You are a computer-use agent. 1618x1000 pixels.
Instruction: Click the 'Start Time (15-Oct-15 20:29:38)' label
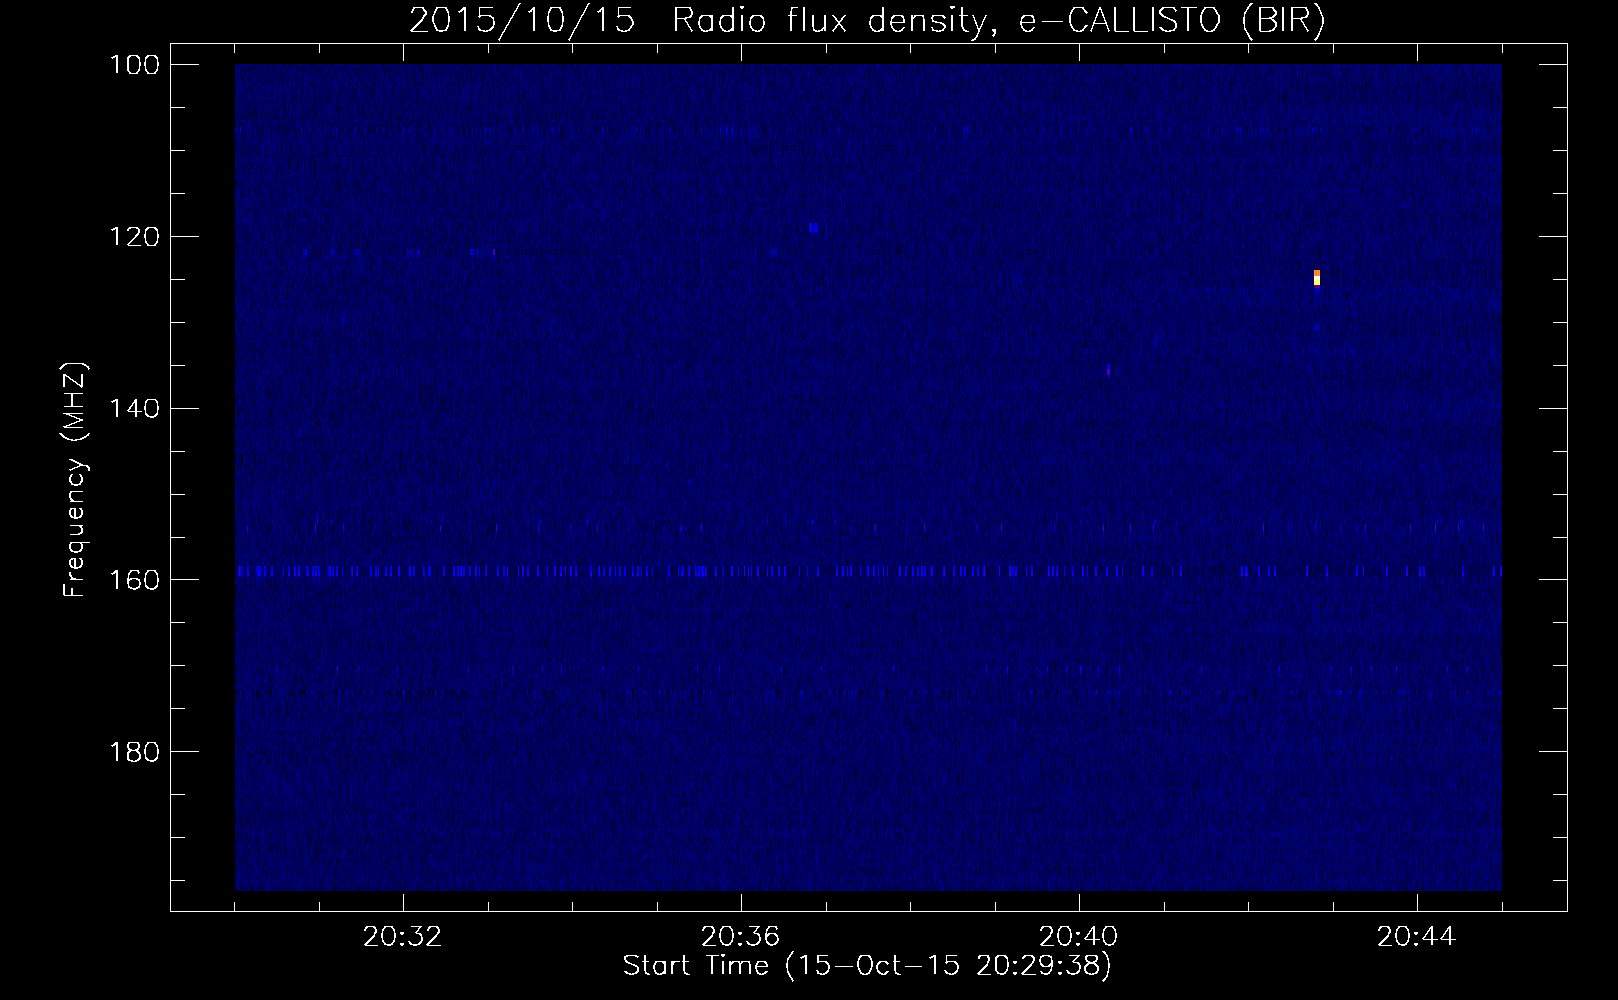click(867, 967)
